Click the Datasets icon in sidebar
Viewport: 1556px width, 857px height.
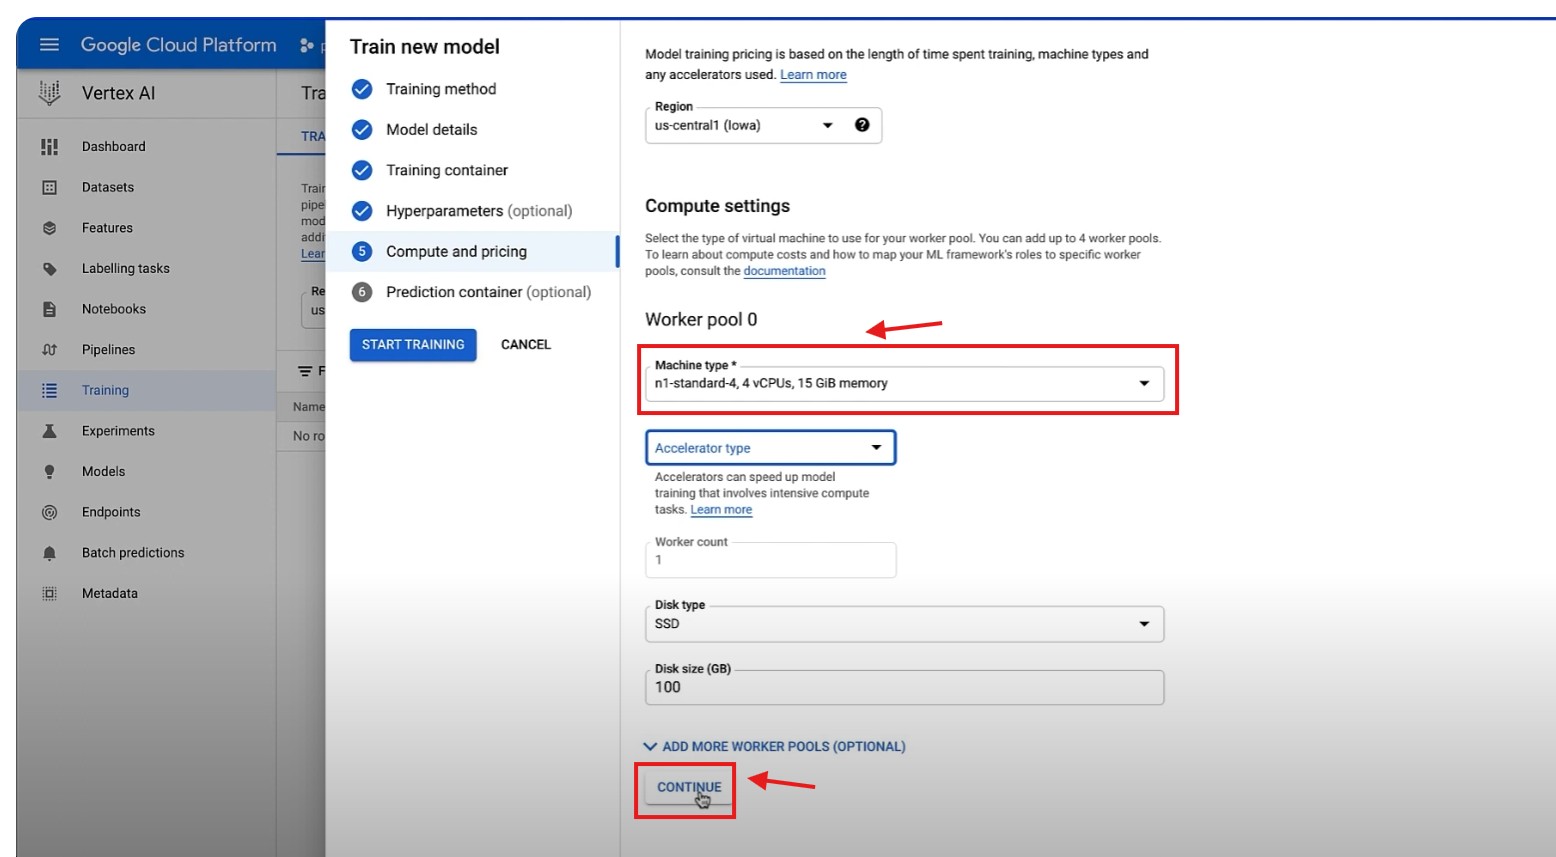49,188
